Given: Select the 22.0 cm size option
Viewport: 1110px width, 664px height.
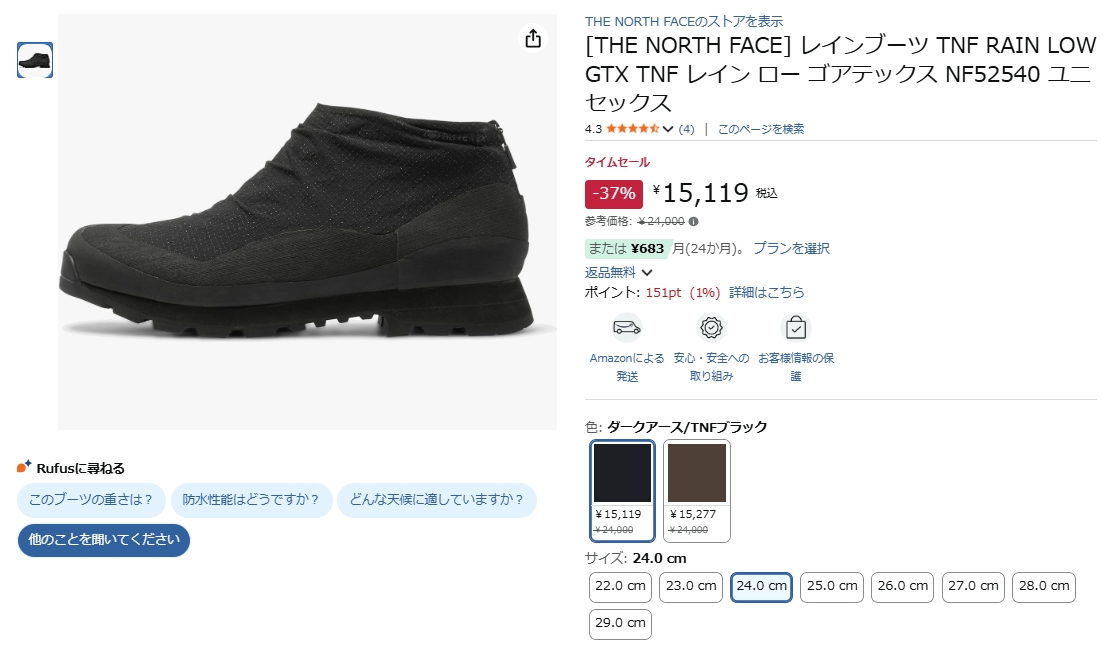Looking at the screenshot, I should pyautogui.click(x=620, y=587).
